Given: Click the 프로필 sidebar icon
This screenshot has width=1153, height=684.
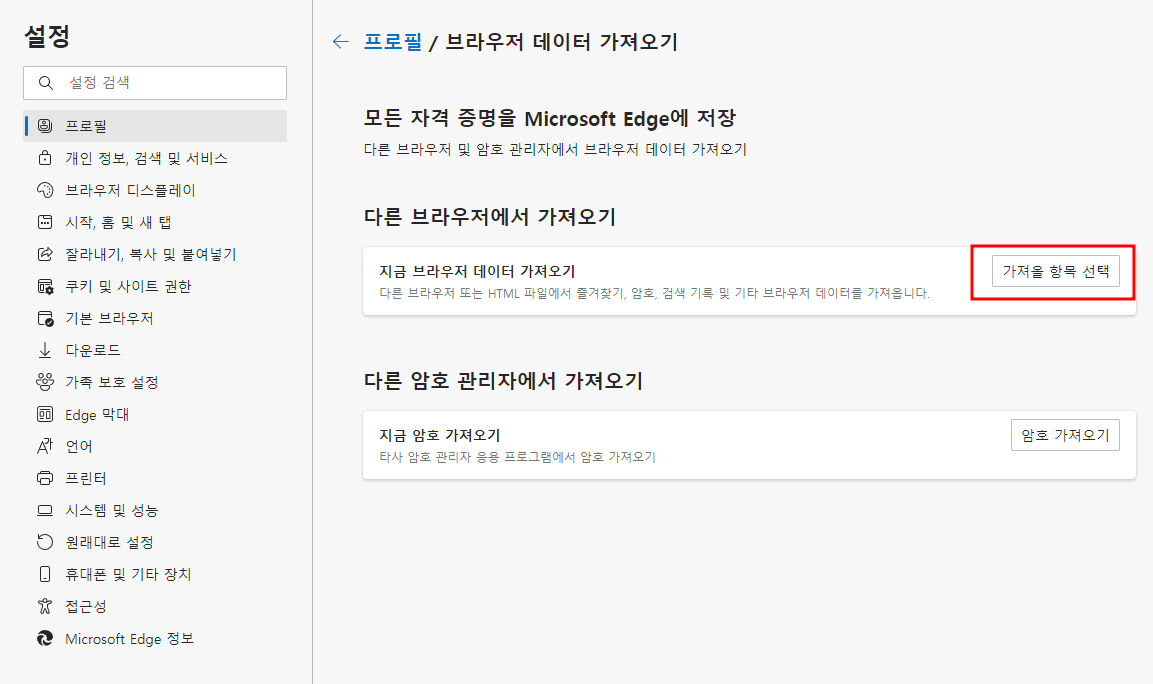Looking at the screenshot, I should pyautogui.click(x=45, y=126).
